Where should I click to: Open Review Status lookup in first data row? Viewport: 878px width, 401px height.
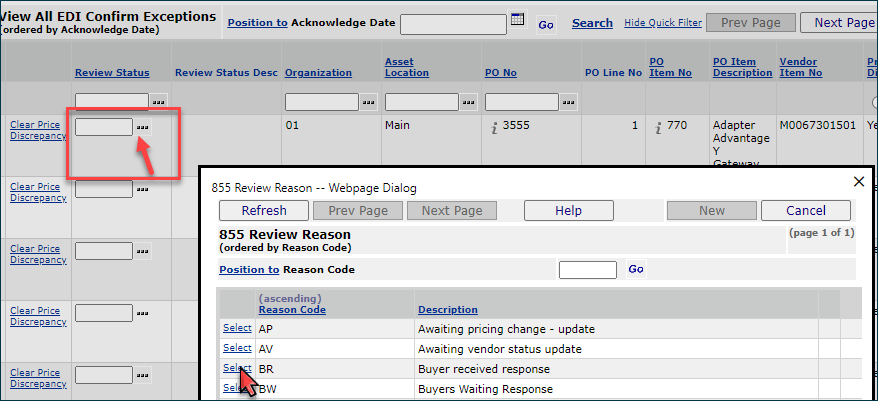[x=144, y=127]
